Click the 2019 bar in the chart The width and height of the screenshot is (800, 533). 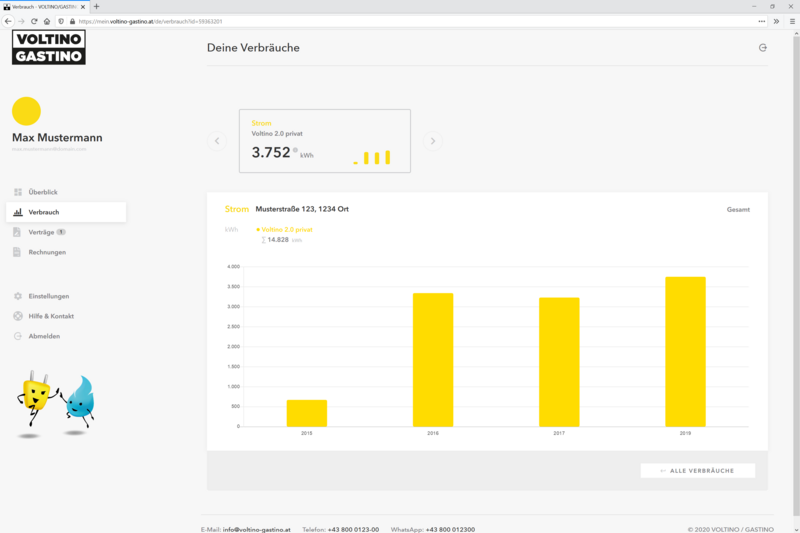click(685, 352)
